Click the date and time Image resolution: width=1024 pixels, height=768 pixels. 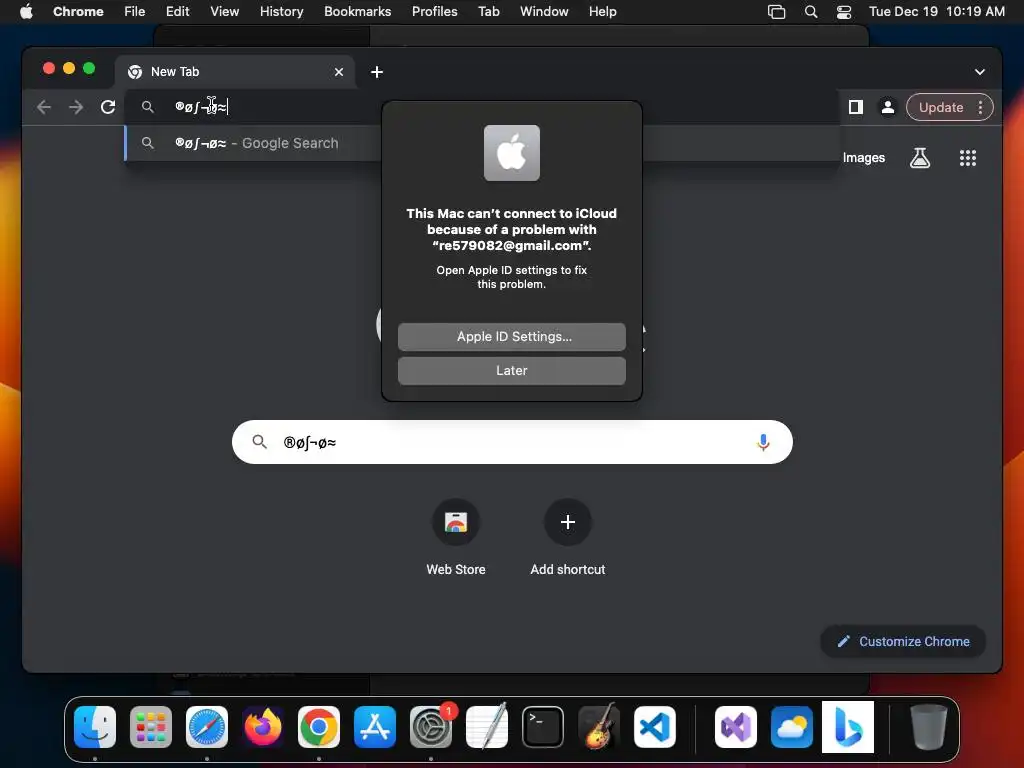coord(936,12)
